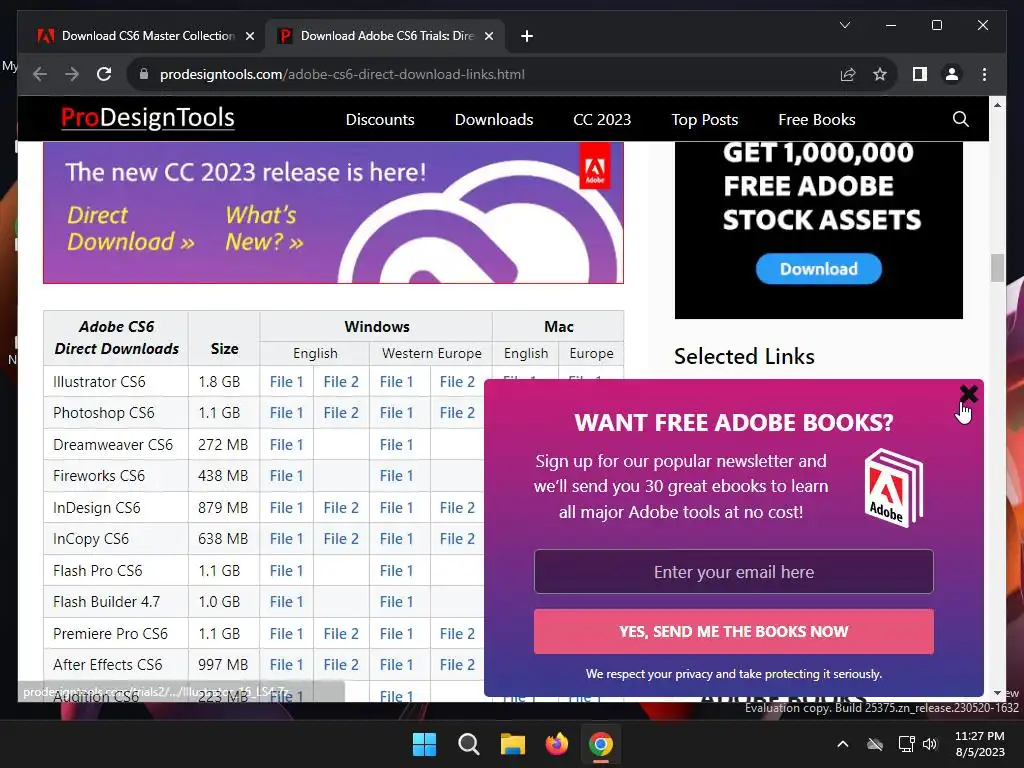
Task: Download Fireworks CS6 Western Europe File 1
Action: [x=396, y=475]
